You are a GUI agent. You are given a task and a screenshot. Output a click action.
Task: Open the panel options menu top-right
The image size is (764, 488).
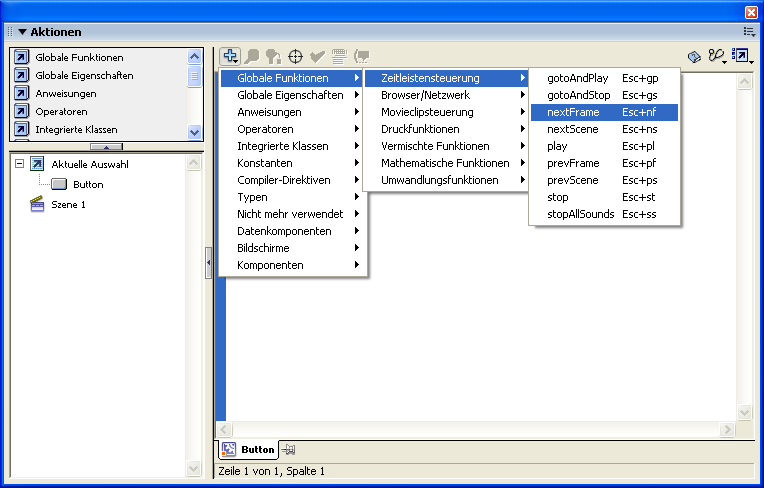[744, 32]
